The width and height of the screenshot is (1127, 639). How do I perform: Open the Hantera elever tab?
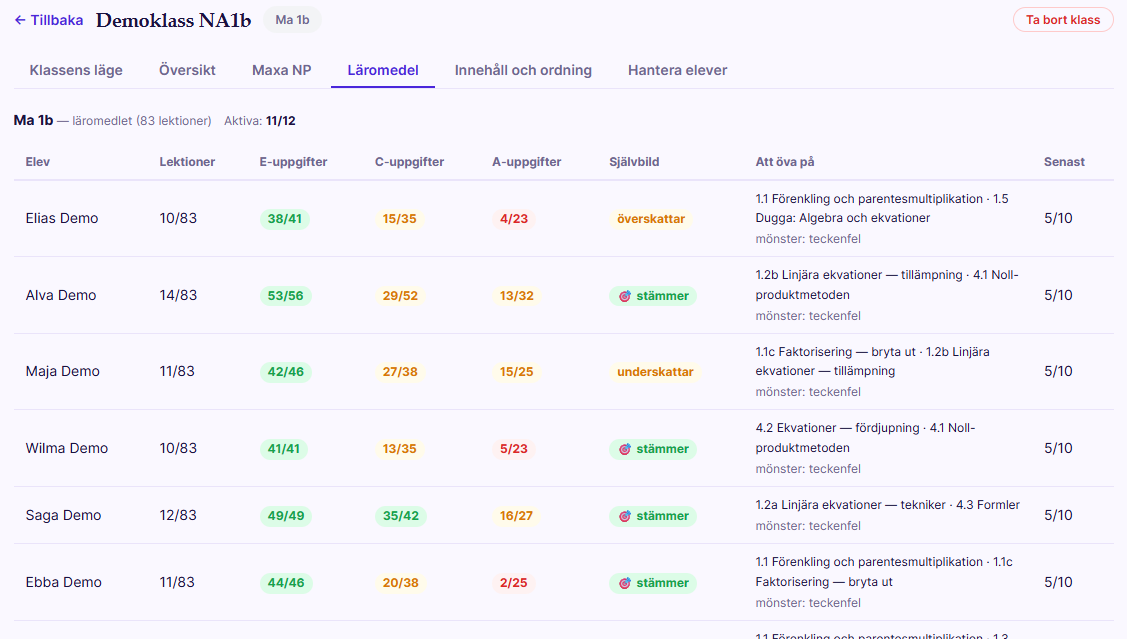pyautogui.click(x=678, y=70)
